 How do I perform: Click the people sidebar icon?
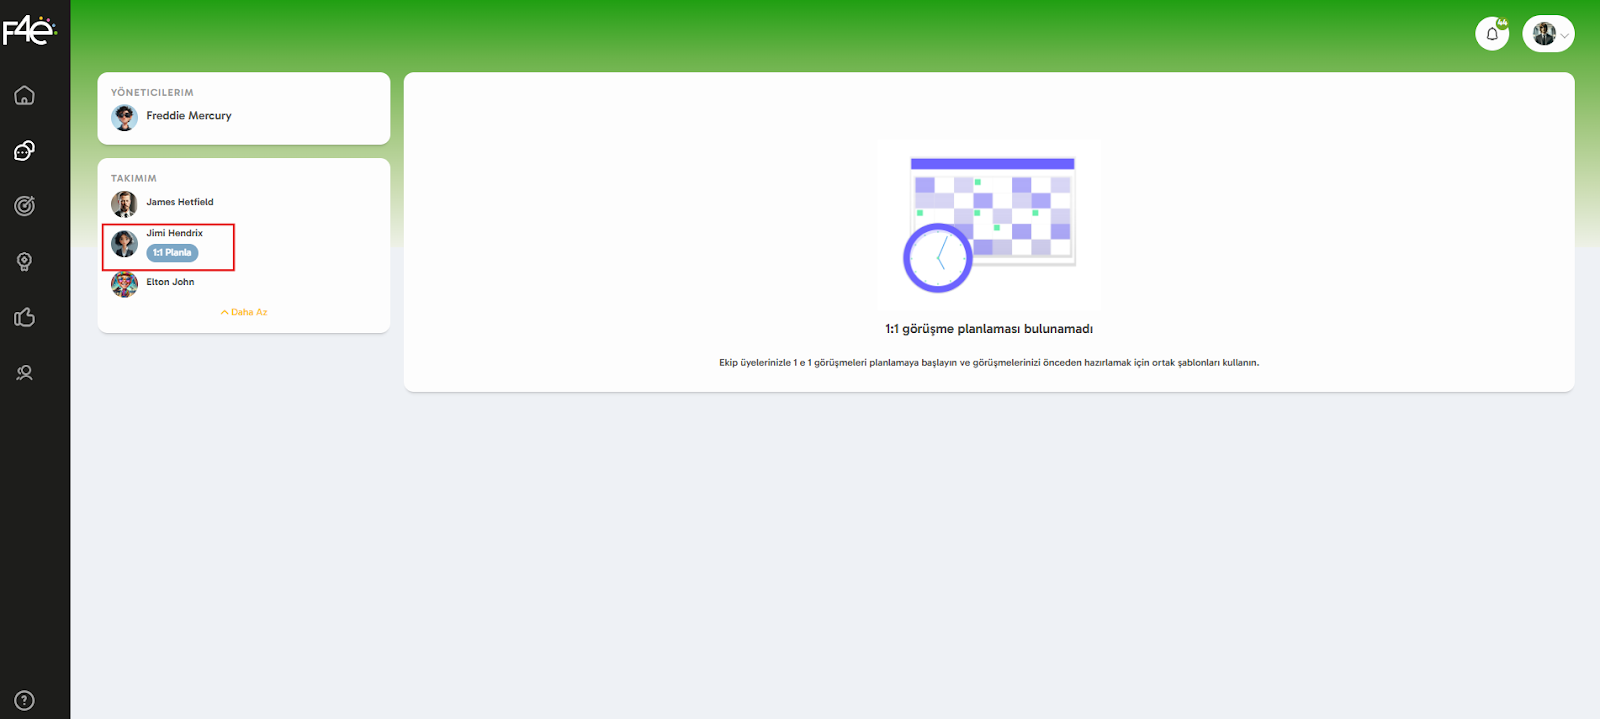(x=25, y=373)
